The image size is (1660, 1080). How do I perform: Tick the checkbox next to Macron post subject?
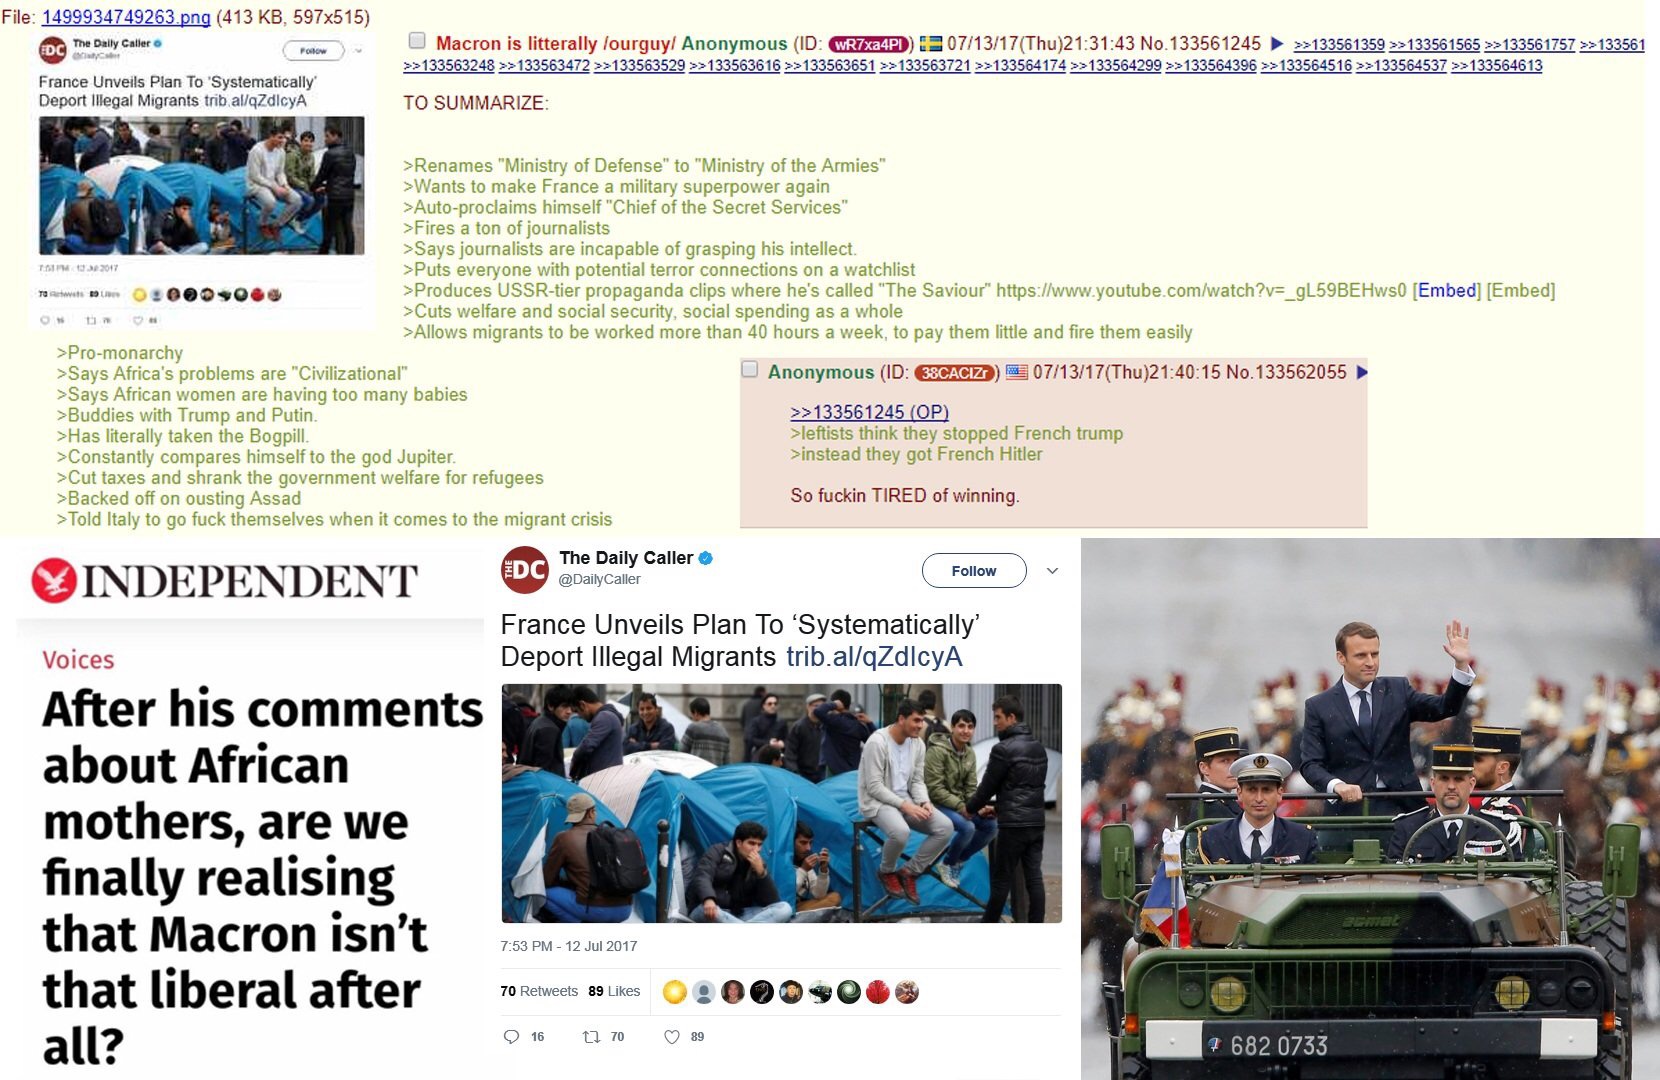coord(417,41)
